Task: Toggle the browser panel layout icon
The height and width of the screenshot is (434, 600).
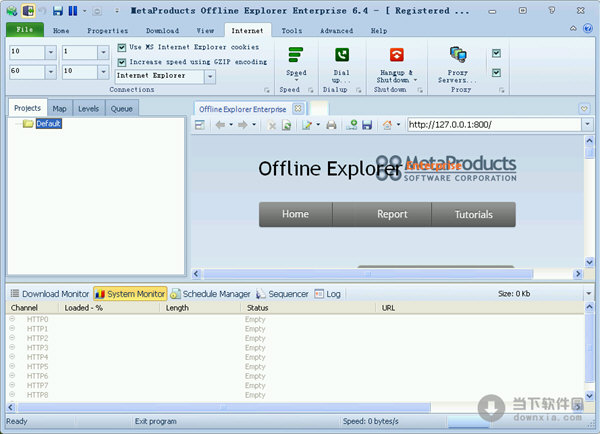Action: [x=200, y=125]
